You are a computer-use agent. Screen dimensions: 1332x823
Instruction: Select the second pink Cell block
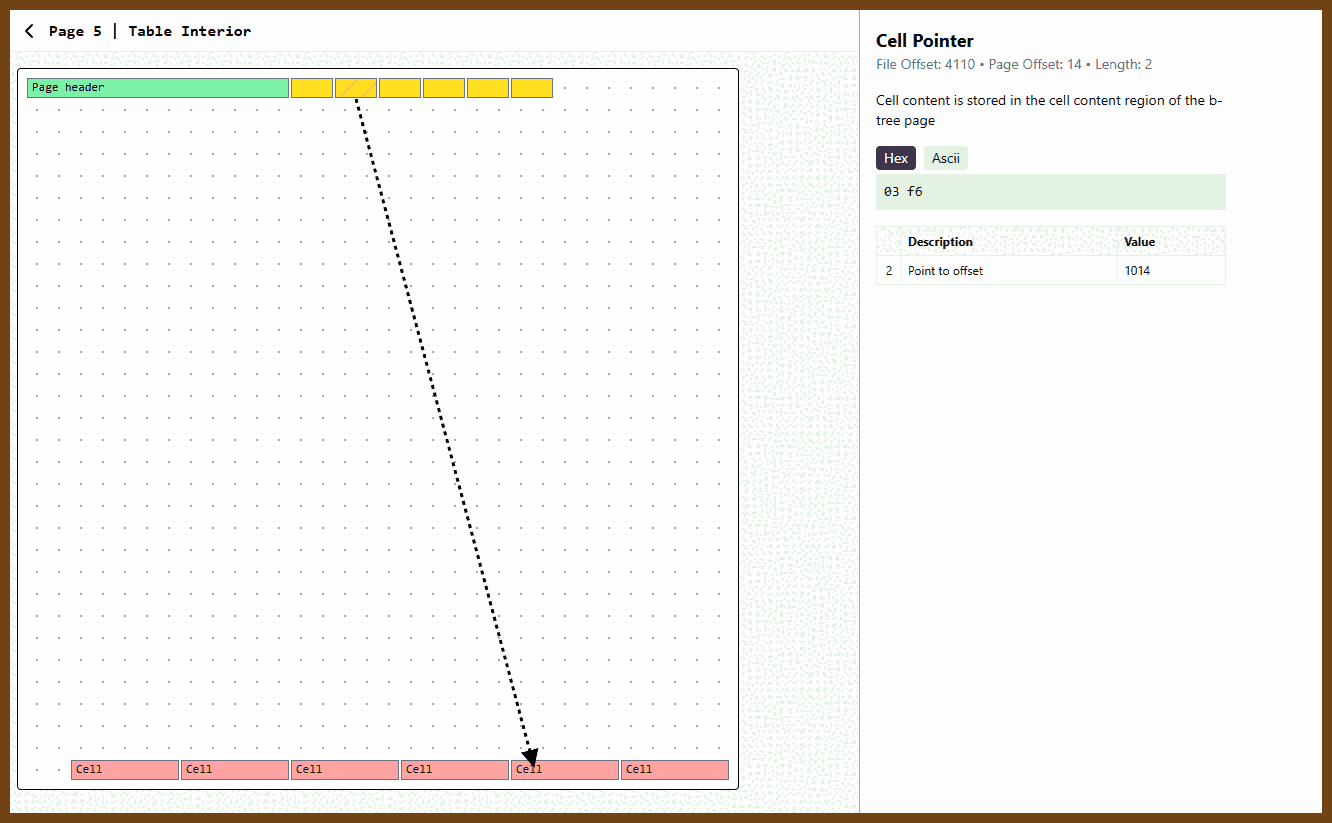pos(235,770)
